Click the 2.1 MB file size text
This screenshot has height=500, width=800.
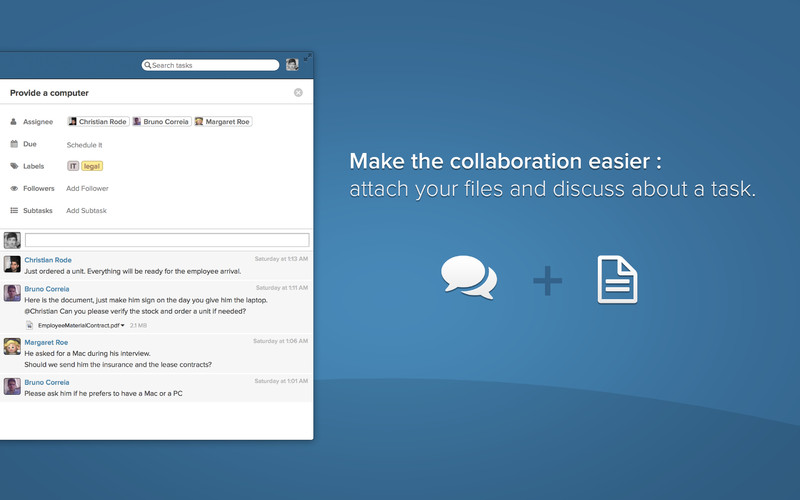pyautogui.click(x=138, y=325)
